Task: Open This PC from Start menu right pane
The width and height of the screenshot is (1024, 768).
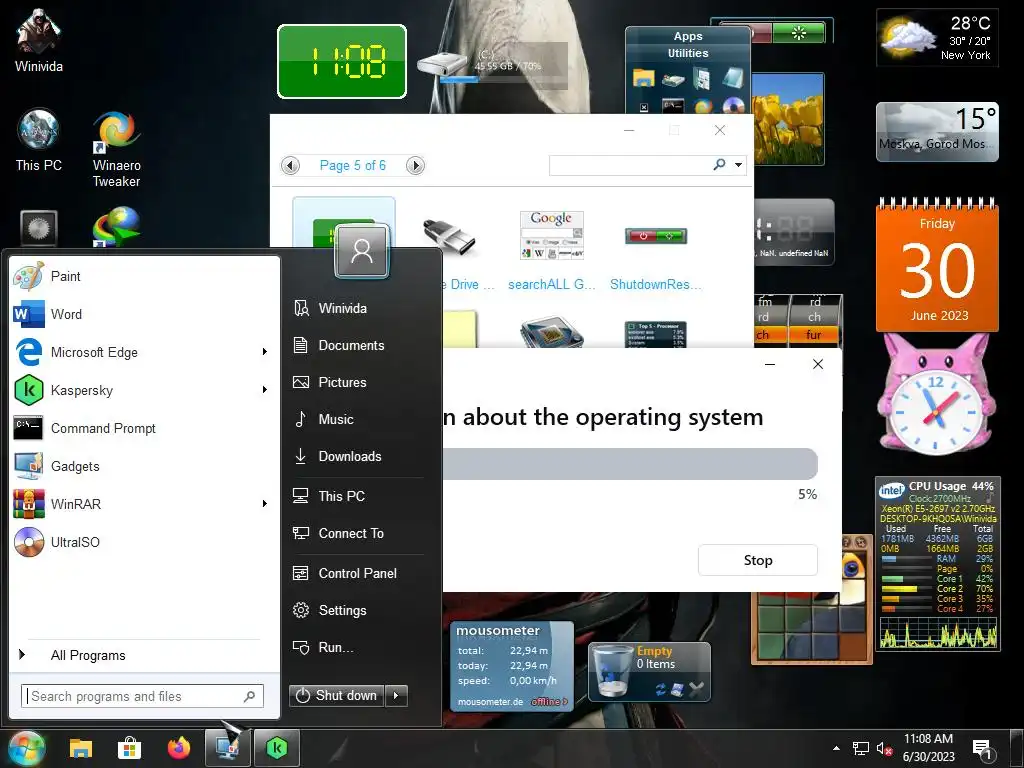Action: [x=341, y=496]
